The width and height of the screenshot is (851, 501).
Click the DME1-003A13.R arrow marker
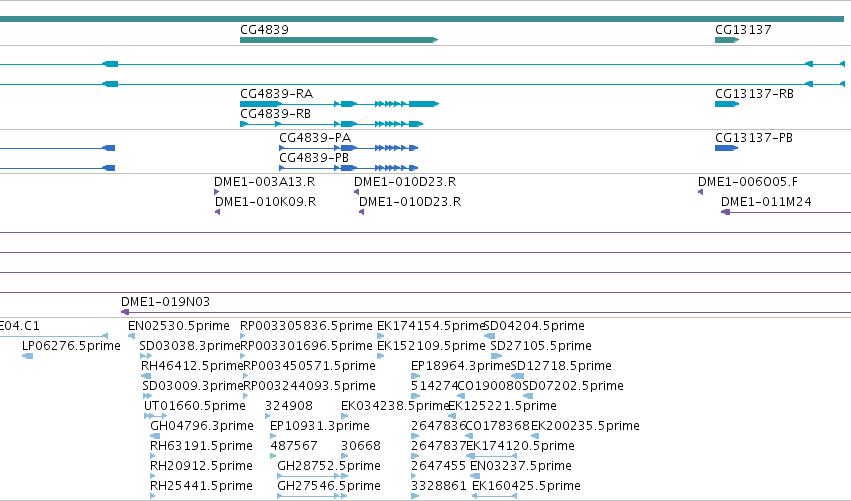pyautogui.click(x=217, y=192)
